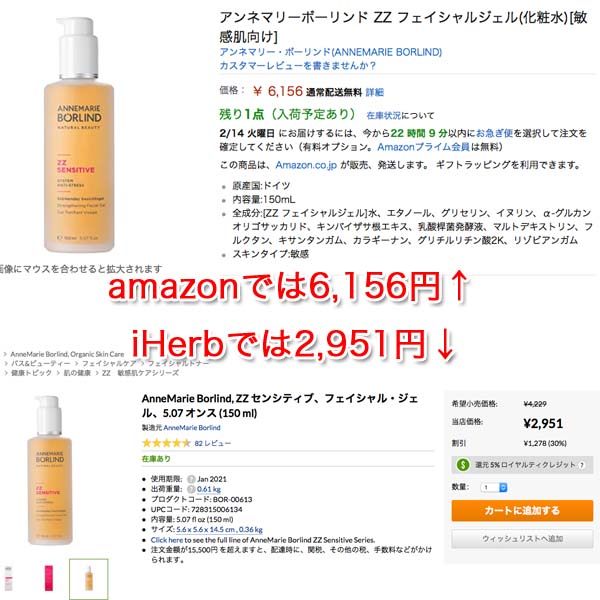The height and width of the screenshot is (600, 600).
Task: Click the info icon next to 使用期限
Action: coord(191,479)
